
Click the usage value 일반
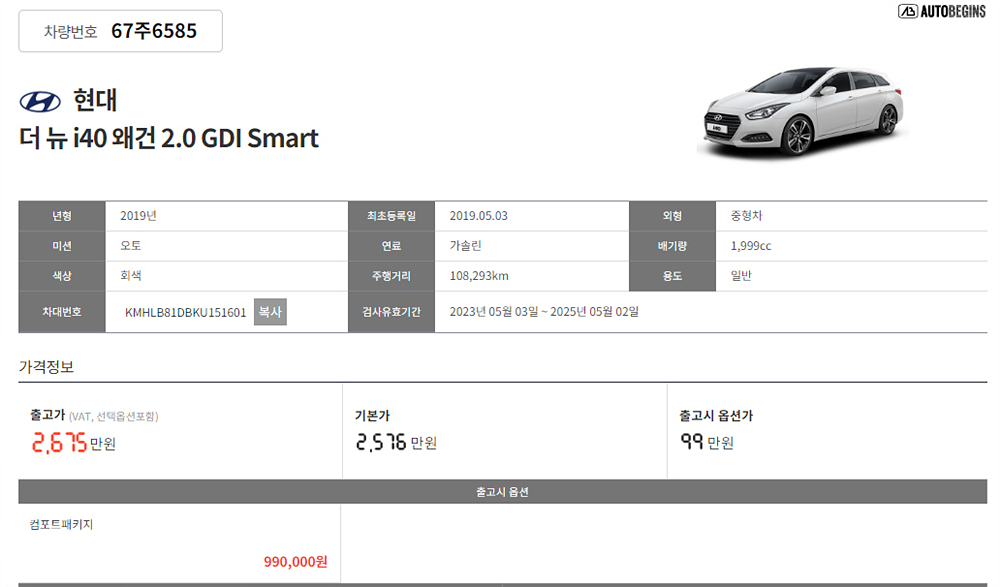click(741, 276)
